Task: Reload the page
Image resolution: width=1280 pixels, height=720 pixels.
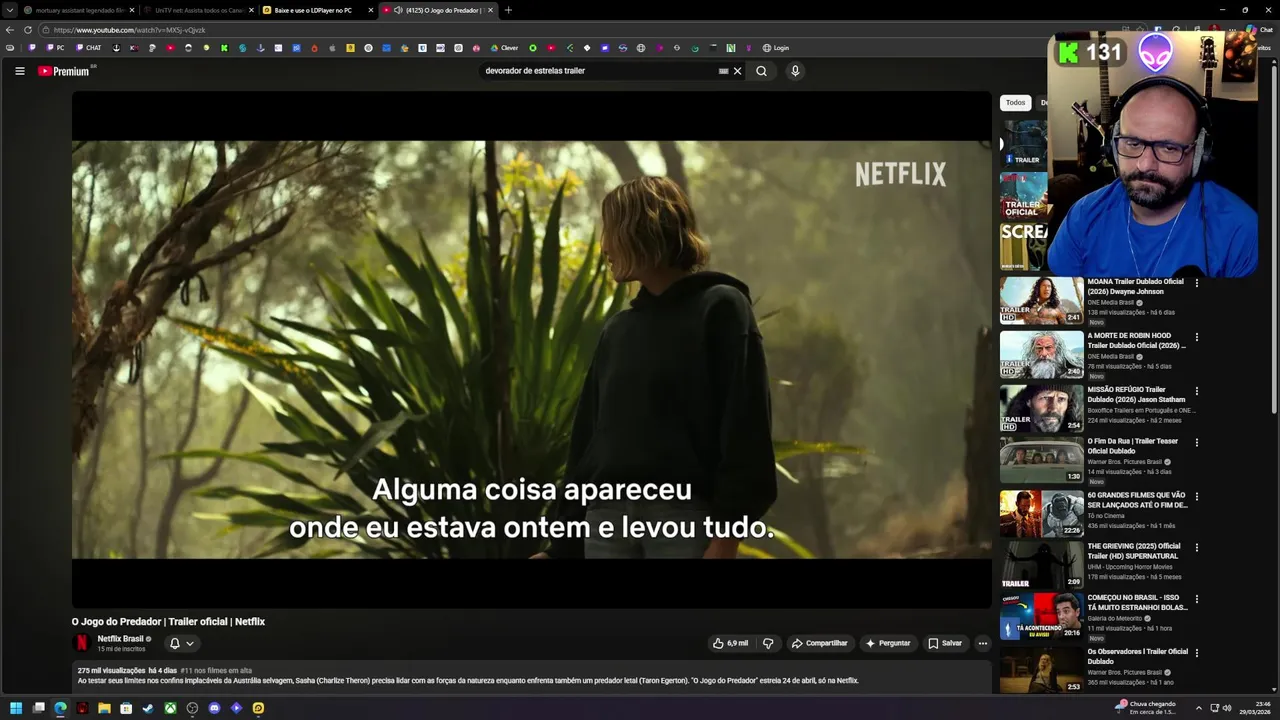Action: (x=28, y=30)
